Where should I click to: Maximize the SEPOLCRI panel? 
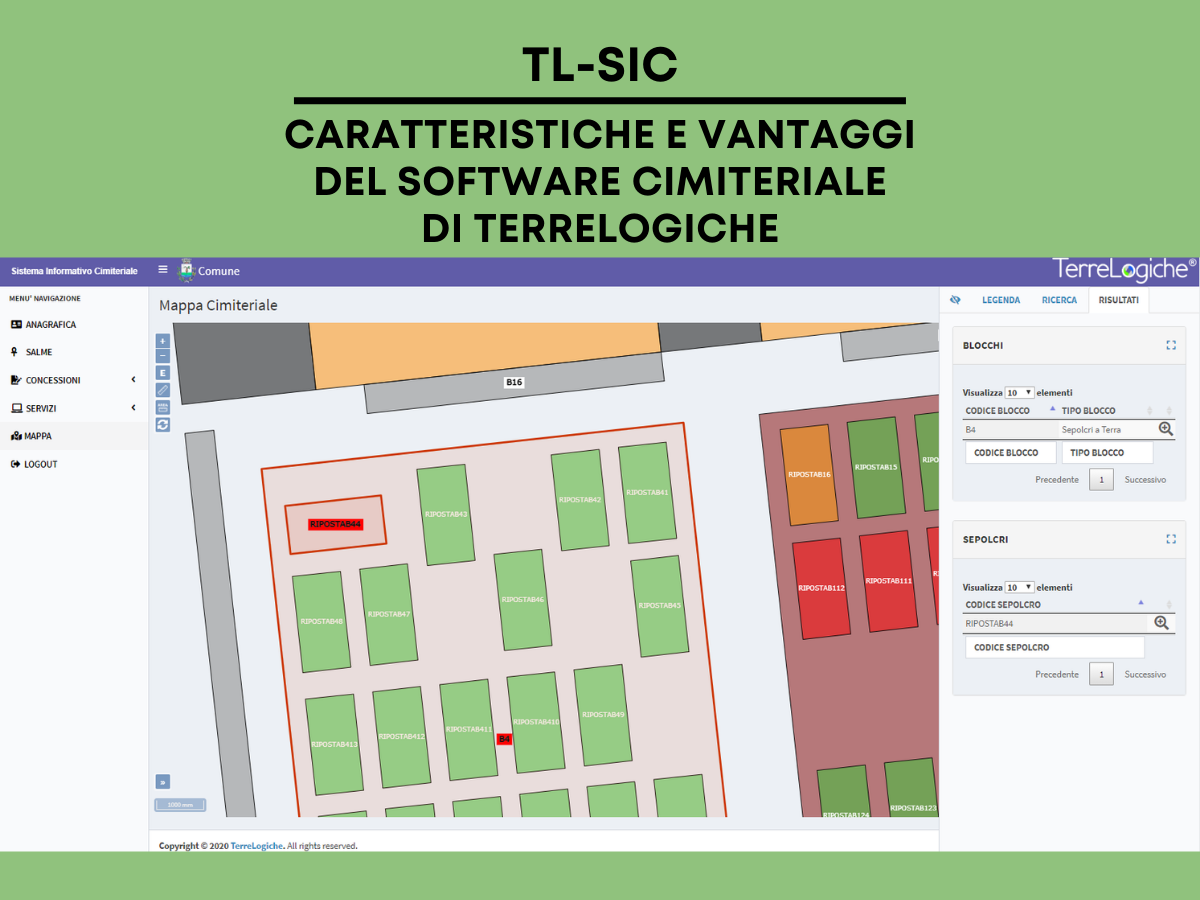click(1171, 539)
